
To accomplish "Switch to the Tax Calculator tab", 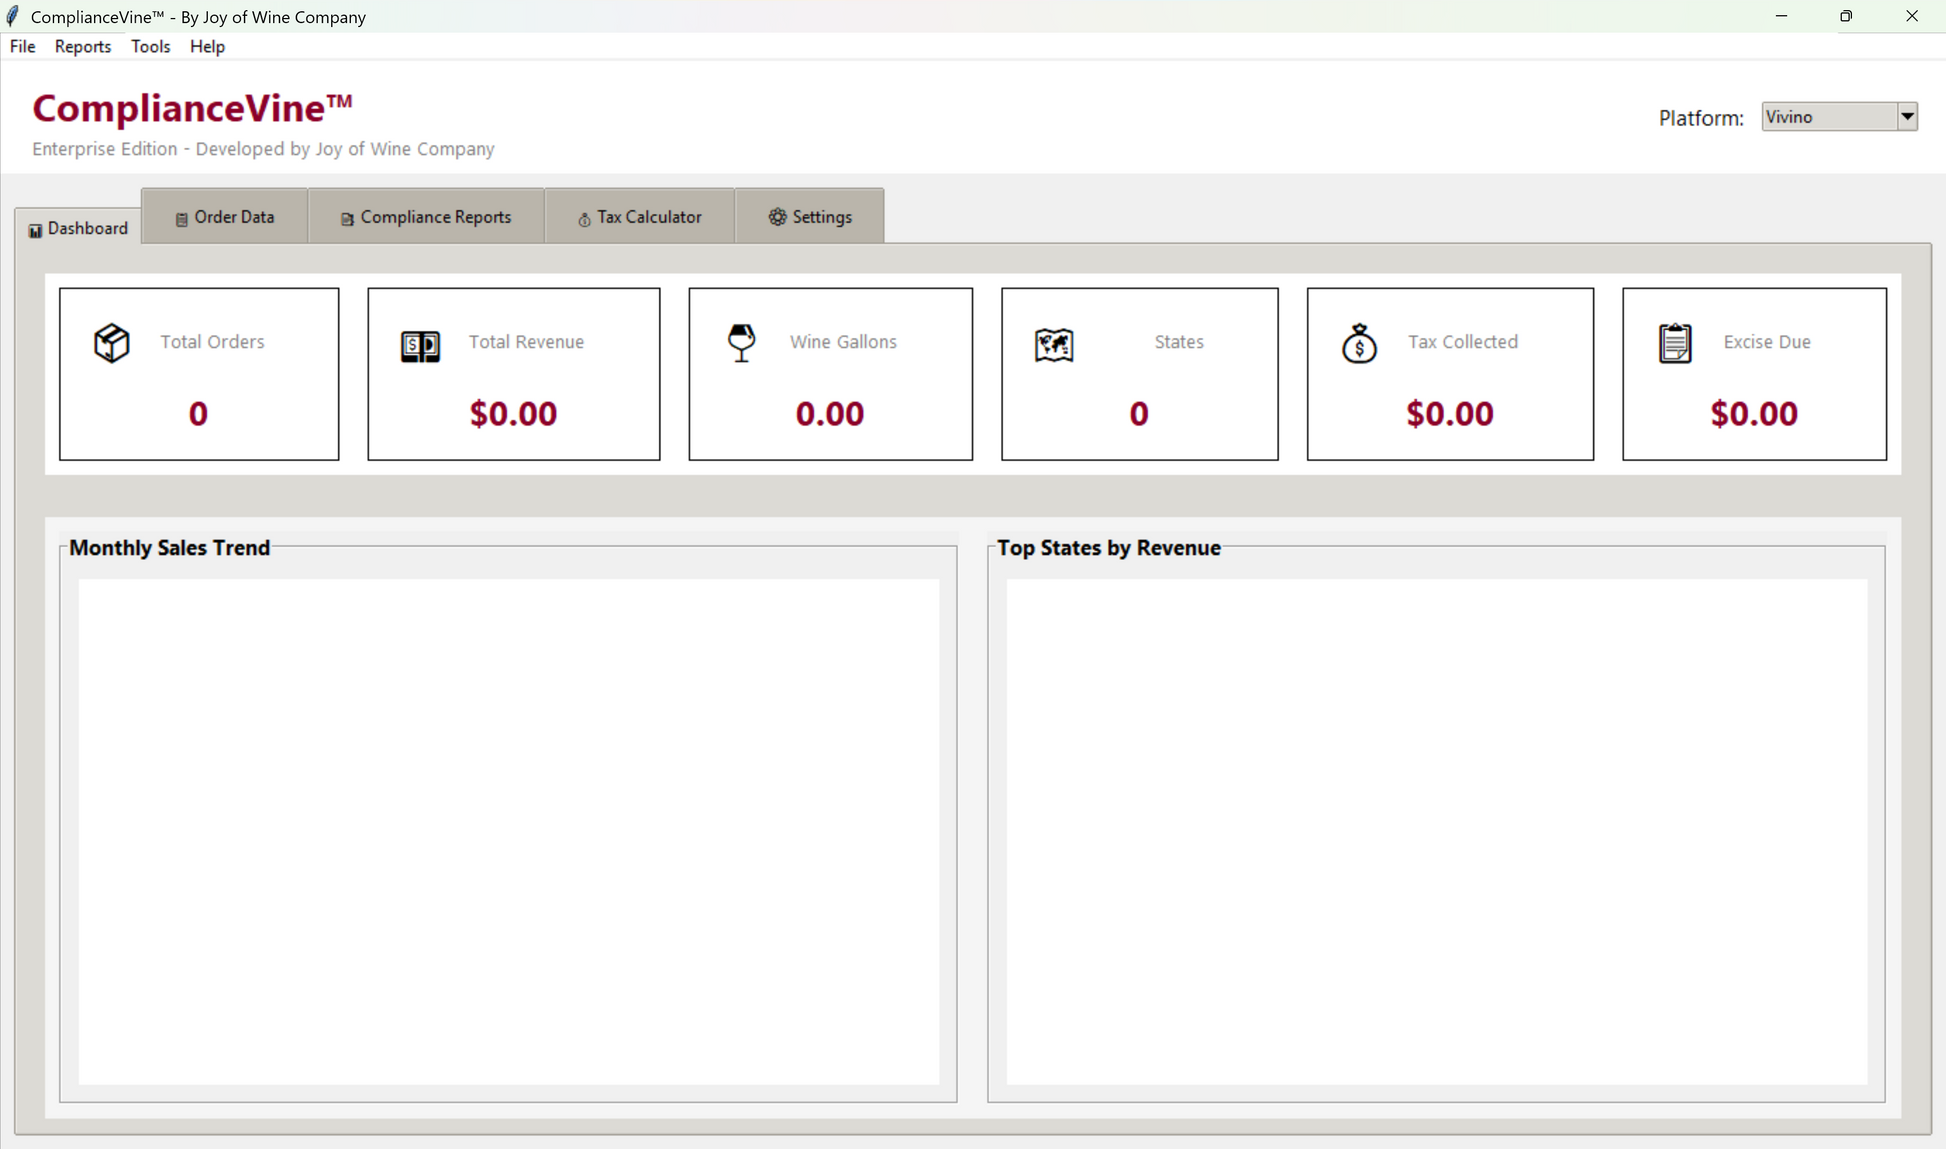I will tap(640, 217).
